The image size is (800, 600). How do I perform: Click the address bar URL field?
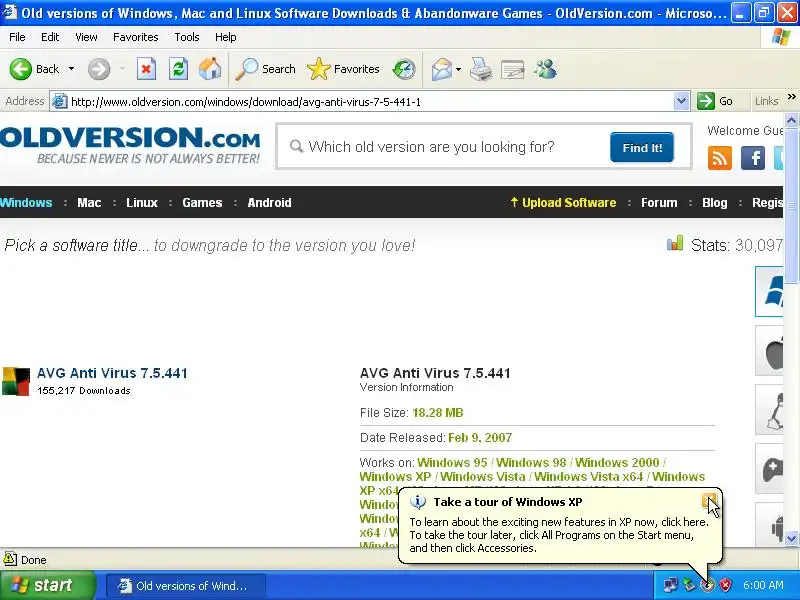[x=370, y=102]
